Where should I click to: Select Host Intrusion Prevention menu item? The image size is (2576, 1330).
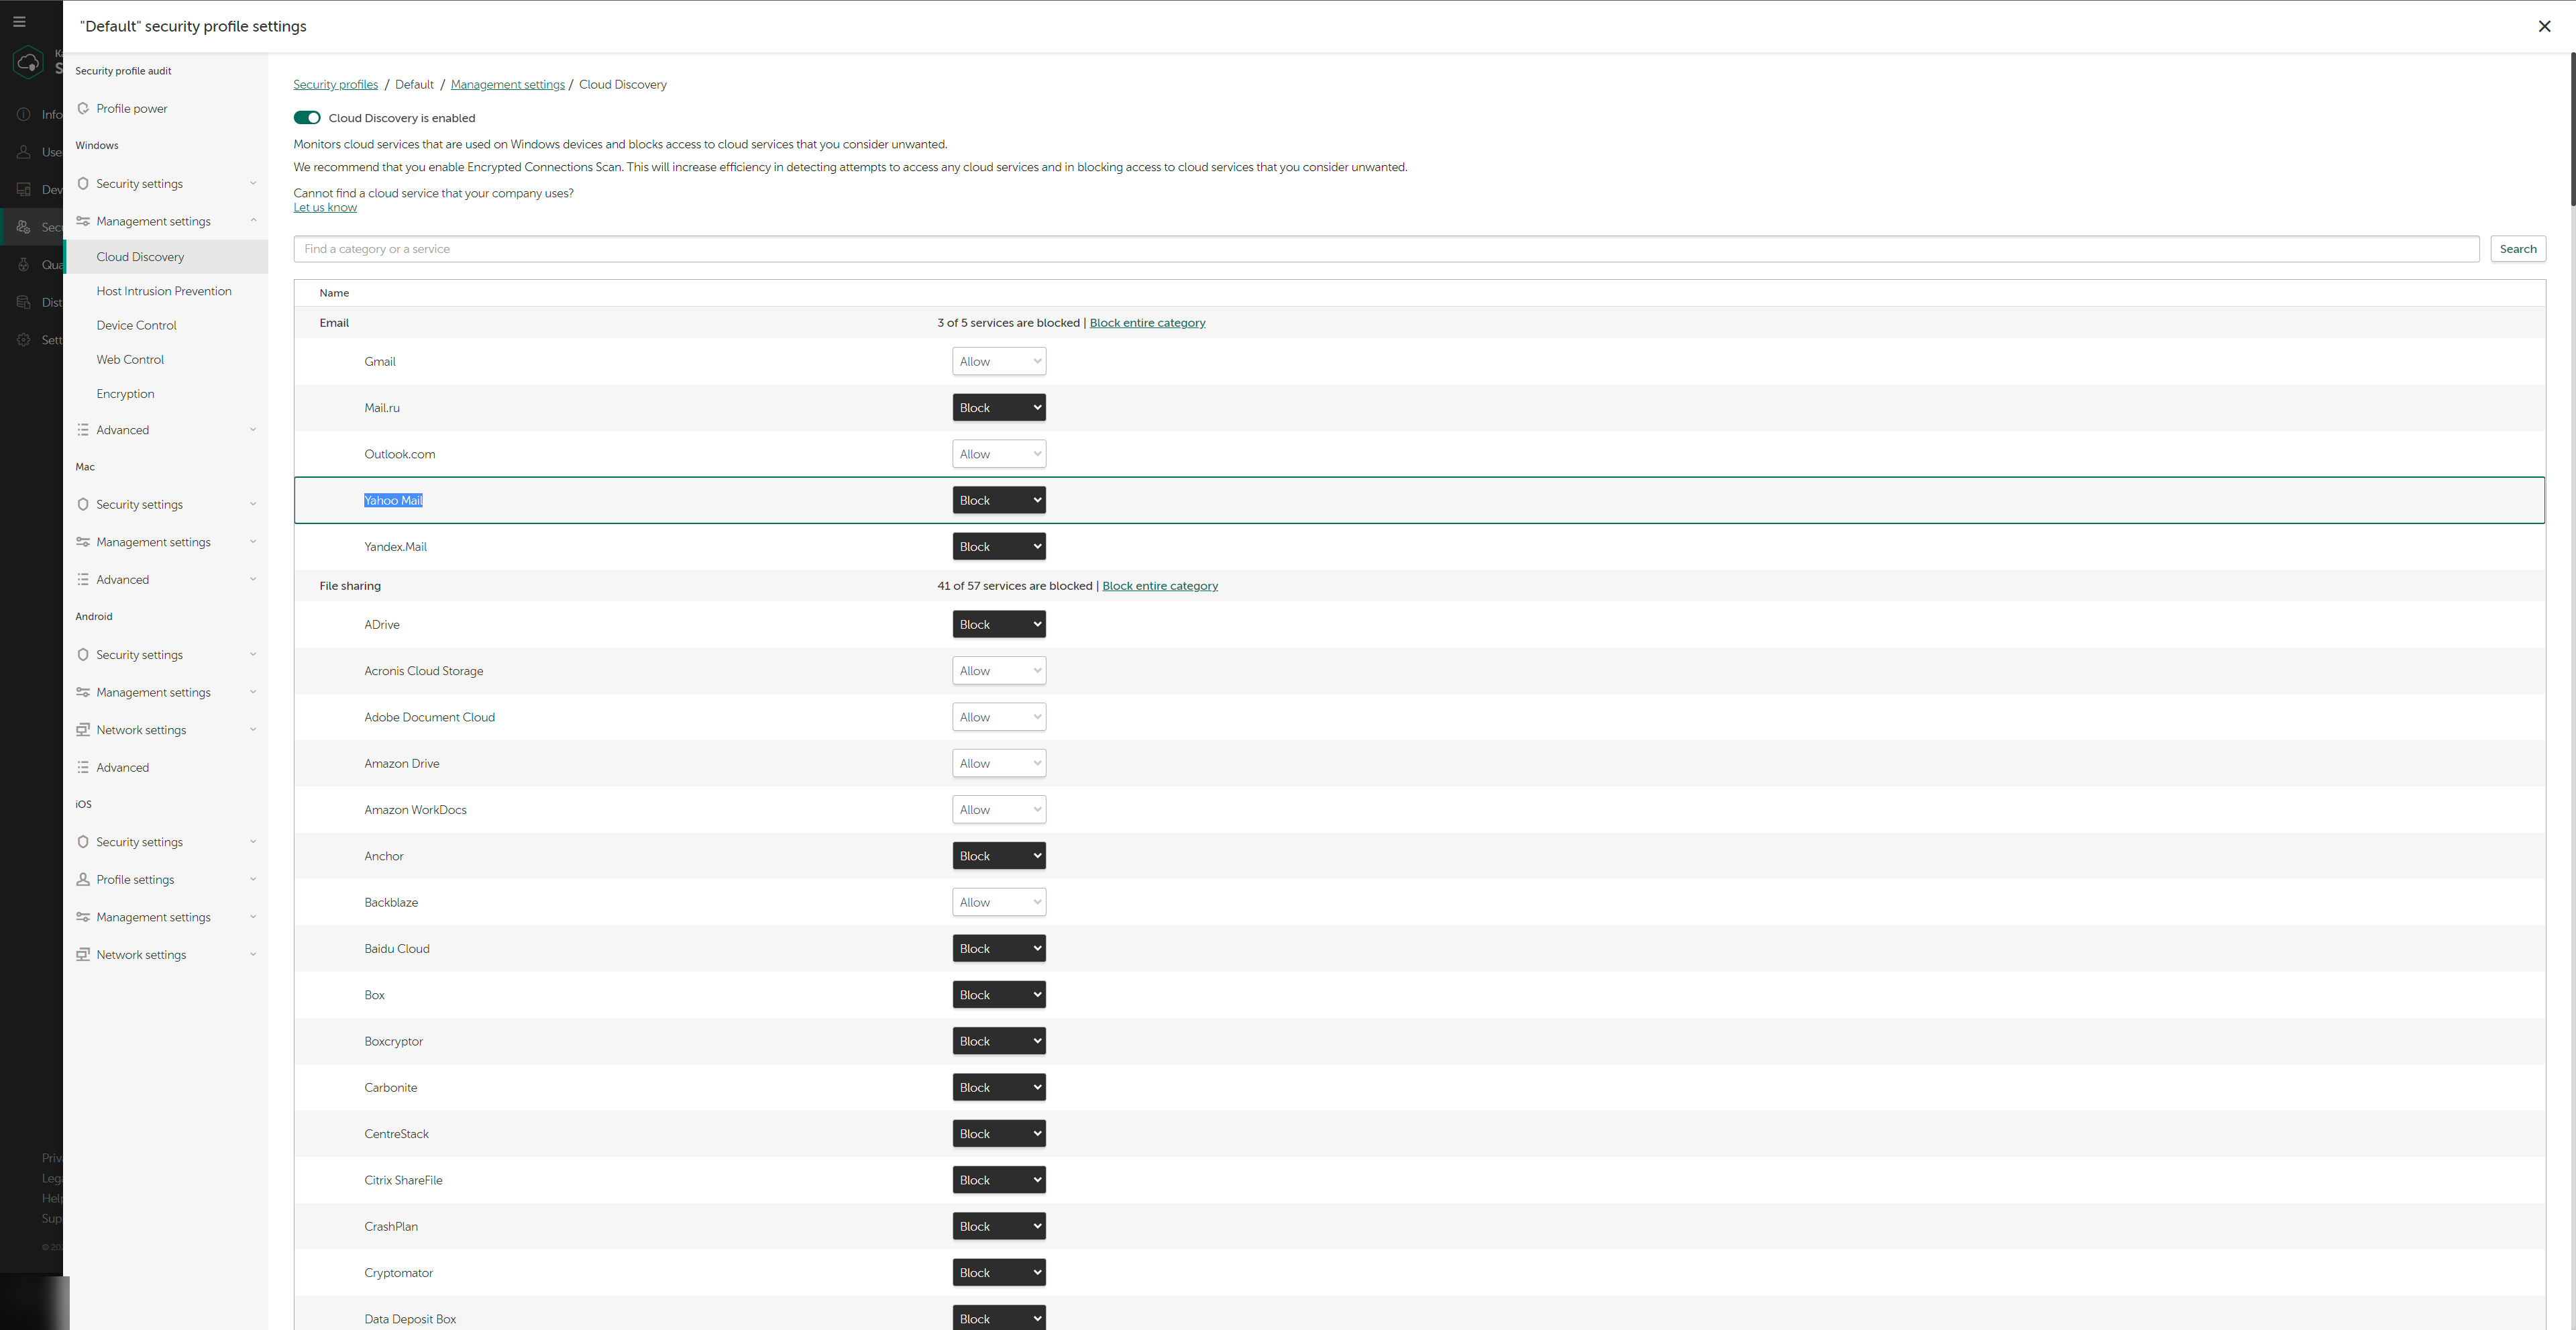tap(166, 291)
